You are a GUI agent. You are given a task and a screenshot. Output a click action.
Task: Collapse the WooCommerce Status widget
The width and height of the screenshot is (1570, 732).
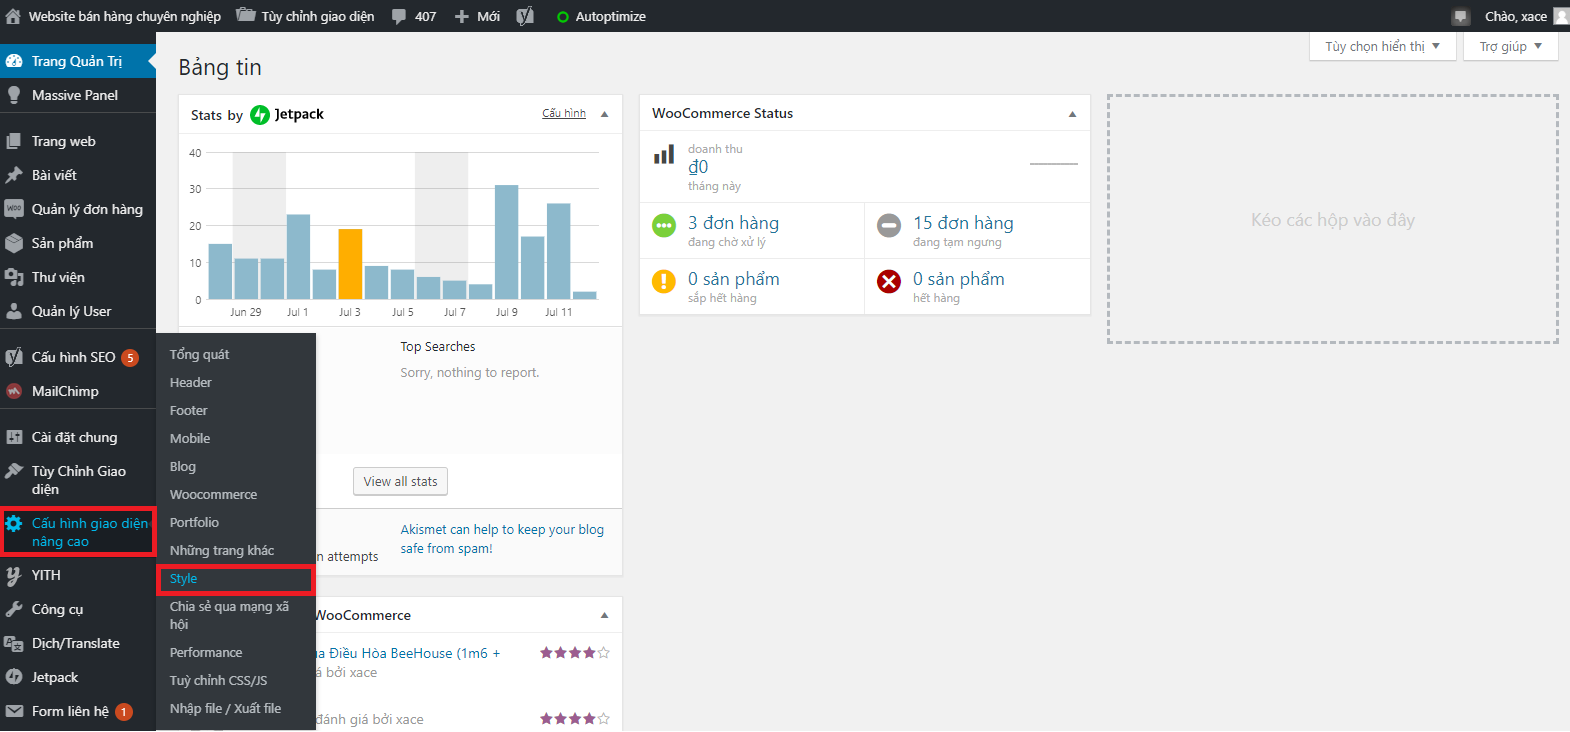point(1072,114)
